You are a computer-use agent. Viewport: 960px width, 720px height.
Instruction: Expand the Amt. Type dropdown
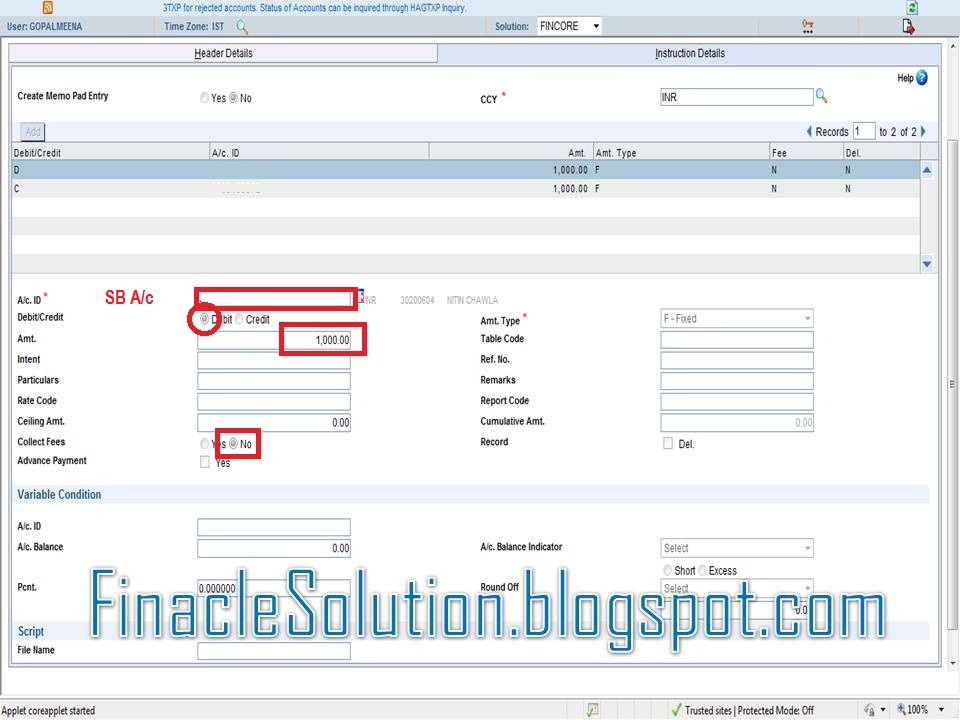click(806, 318)
